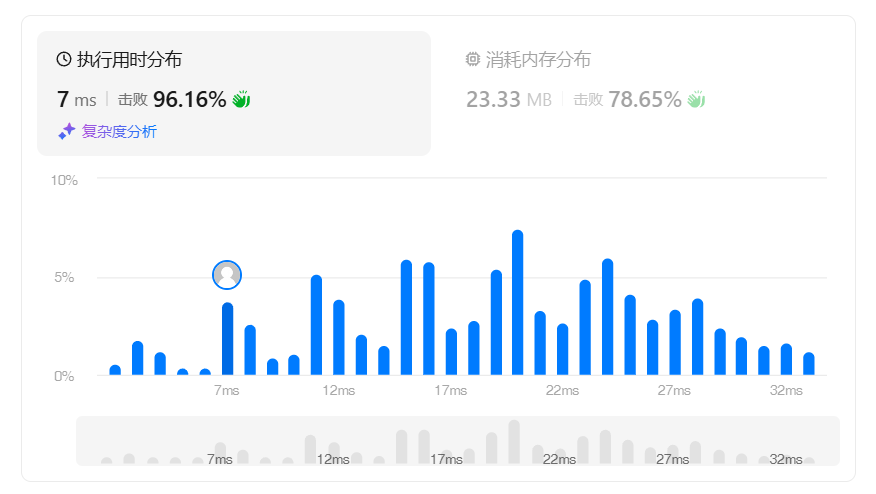Click the 22ms x-axis label under the chart

point(563,391)
